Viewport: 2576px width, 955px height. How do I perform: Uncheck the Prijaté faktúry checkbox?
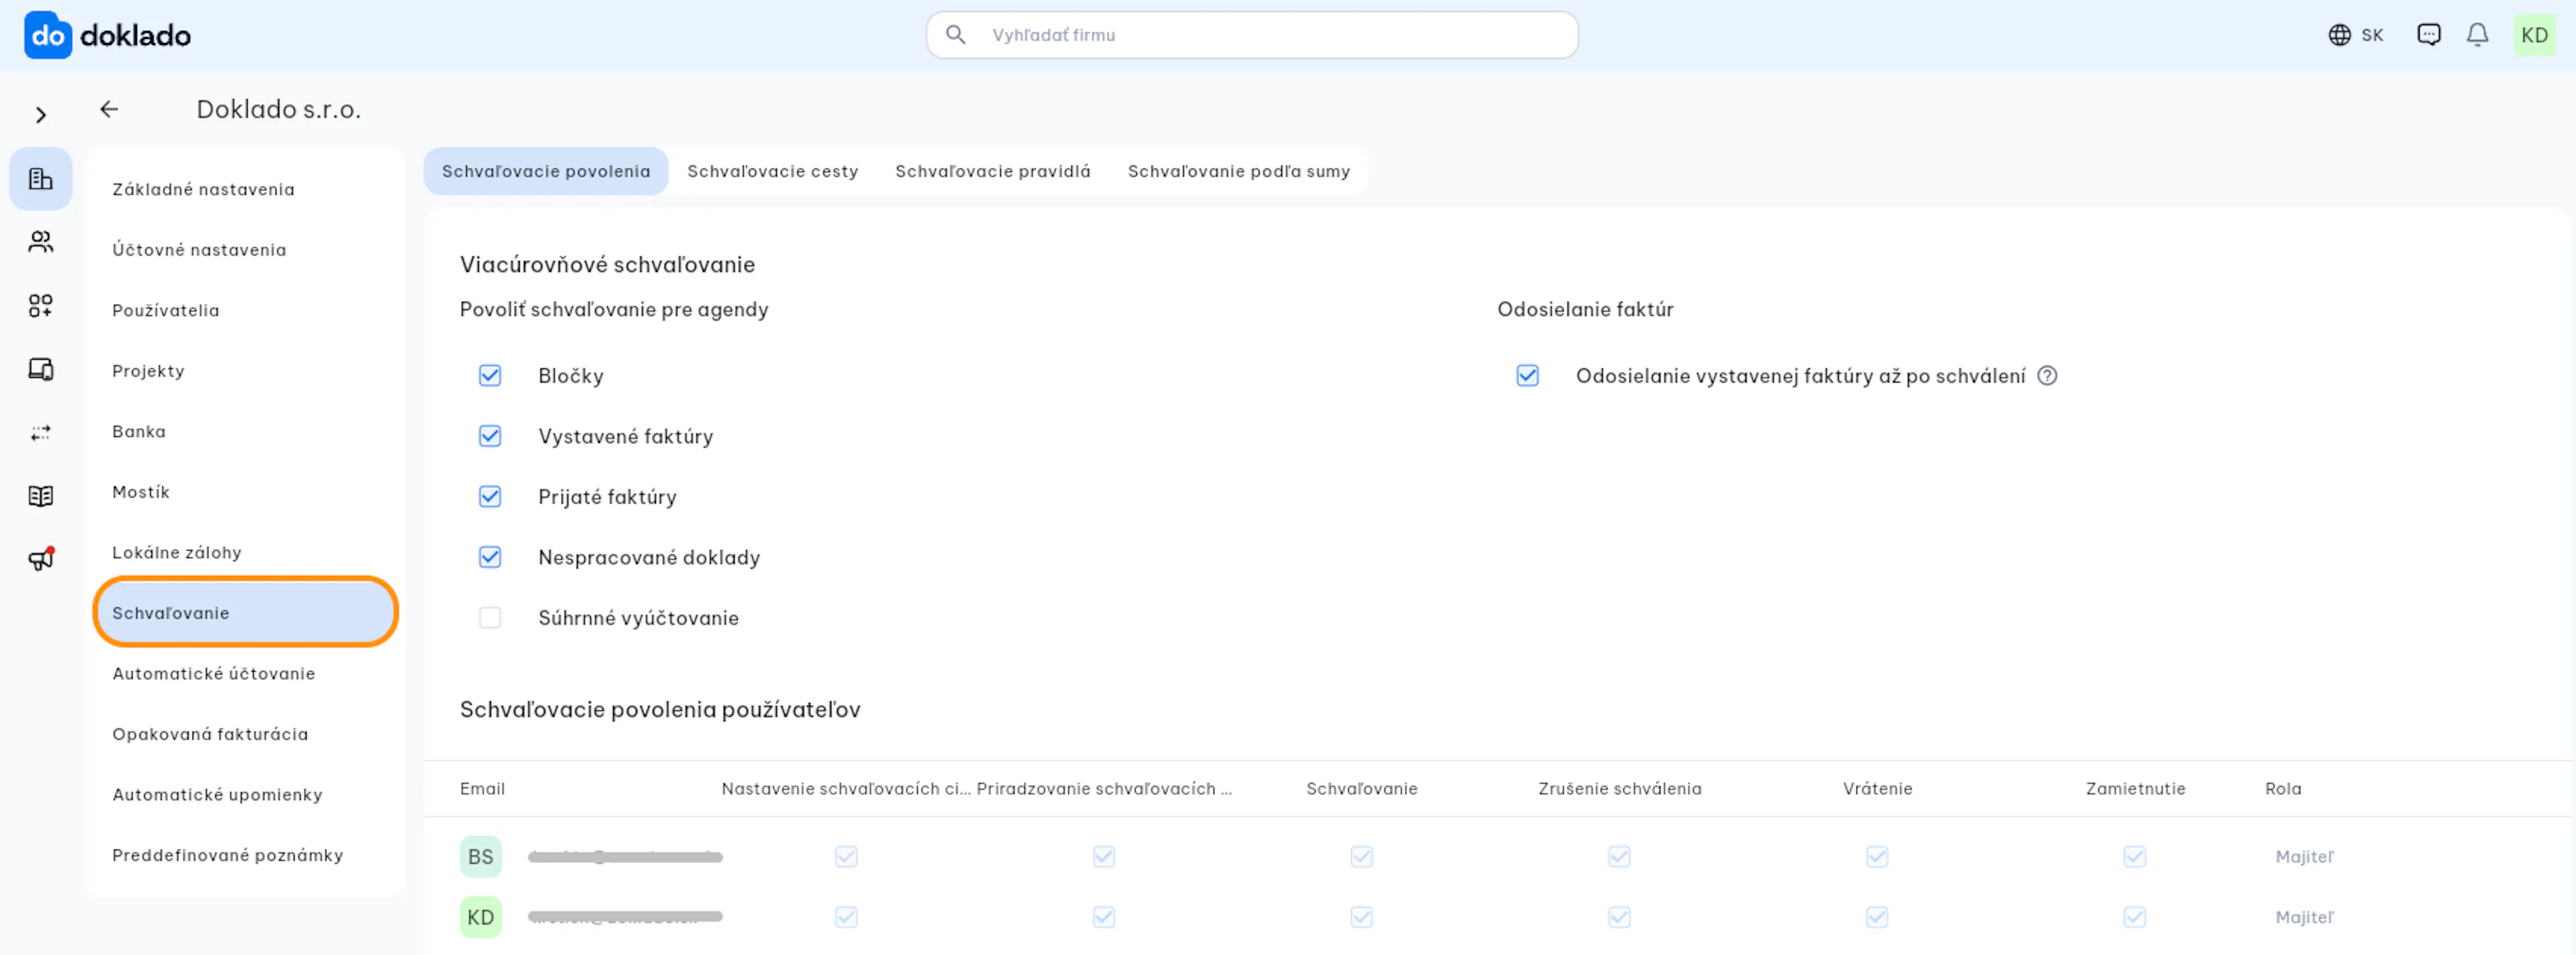[490, 497]
